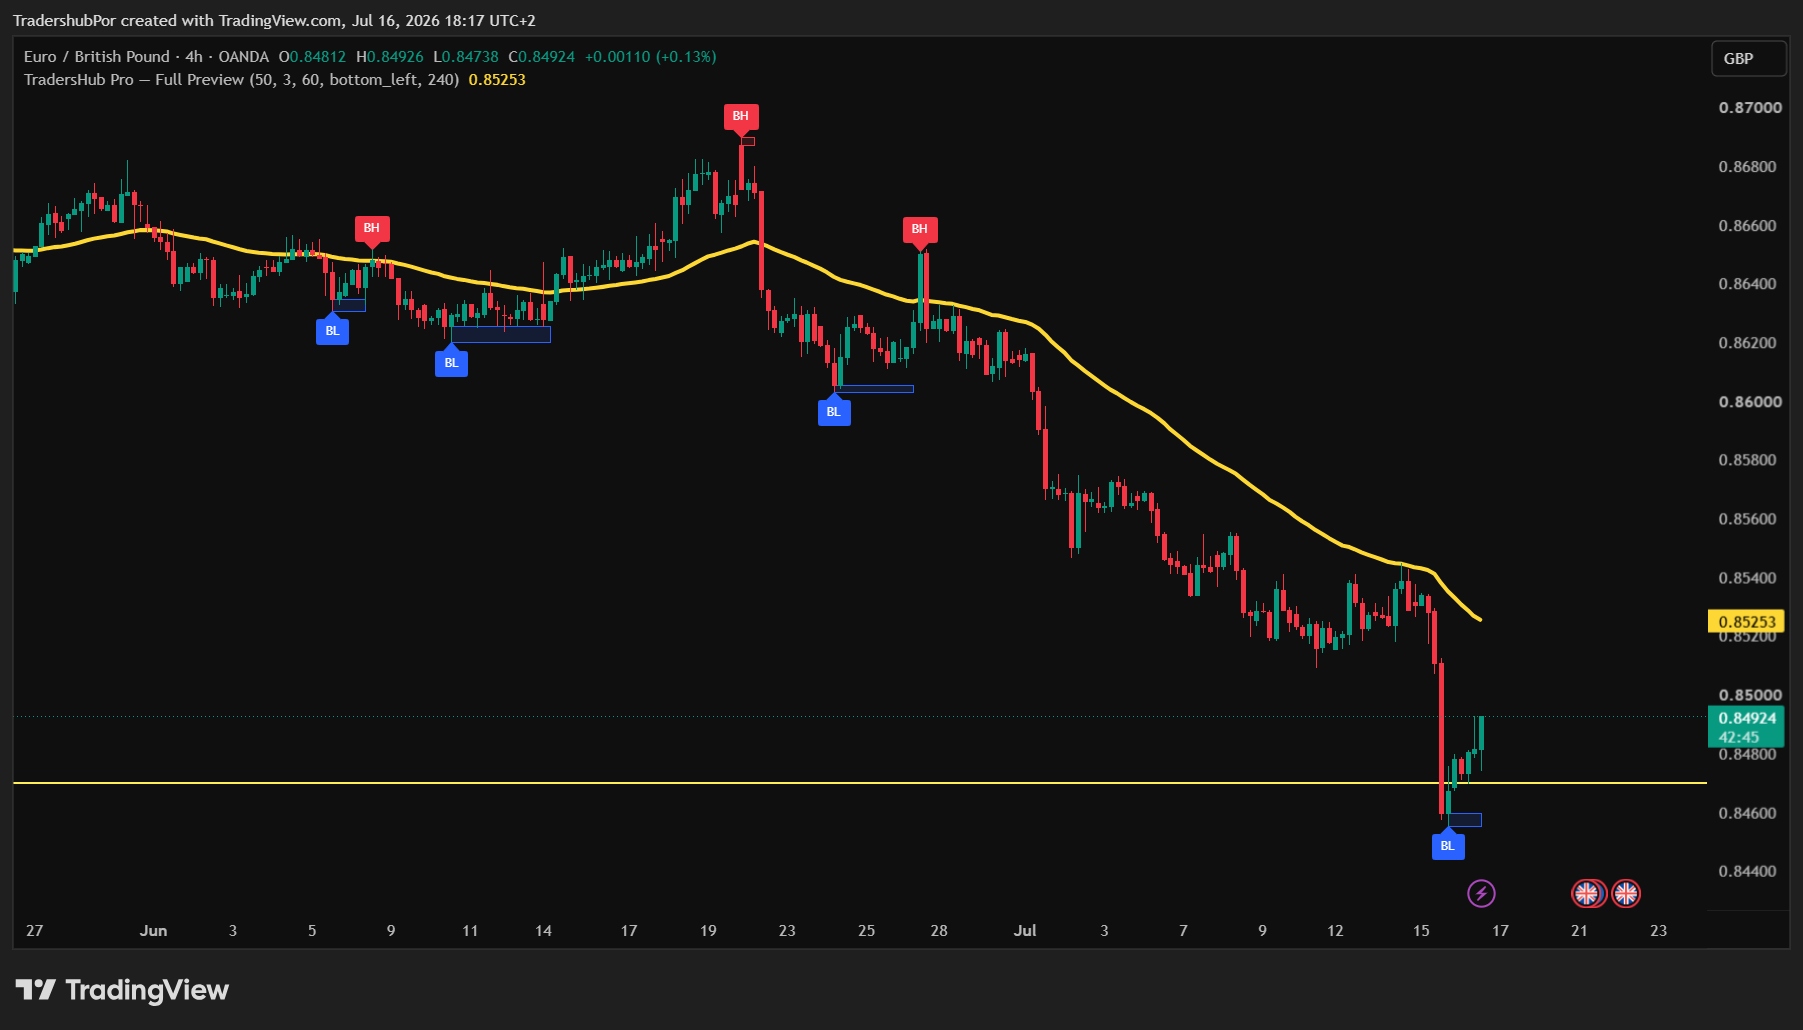The width and height of the screenshot is (1803, 1030).
Task: Click the 0.86000 price axis label
Action: click(1750, 402)
